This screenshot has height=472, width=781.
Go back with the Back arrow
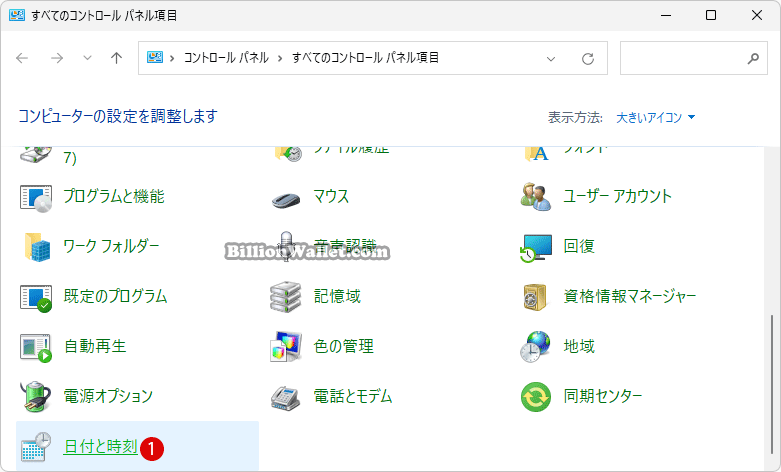22,58
